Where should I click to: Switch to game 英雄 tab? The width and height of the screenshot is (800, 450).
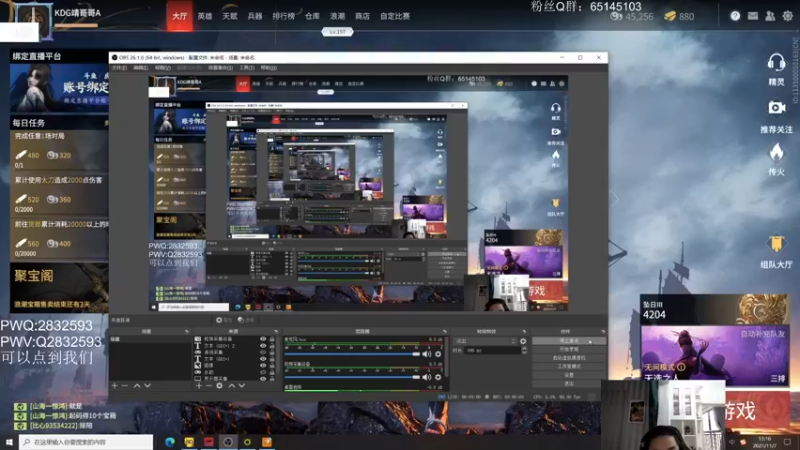(x=205, y=16)
